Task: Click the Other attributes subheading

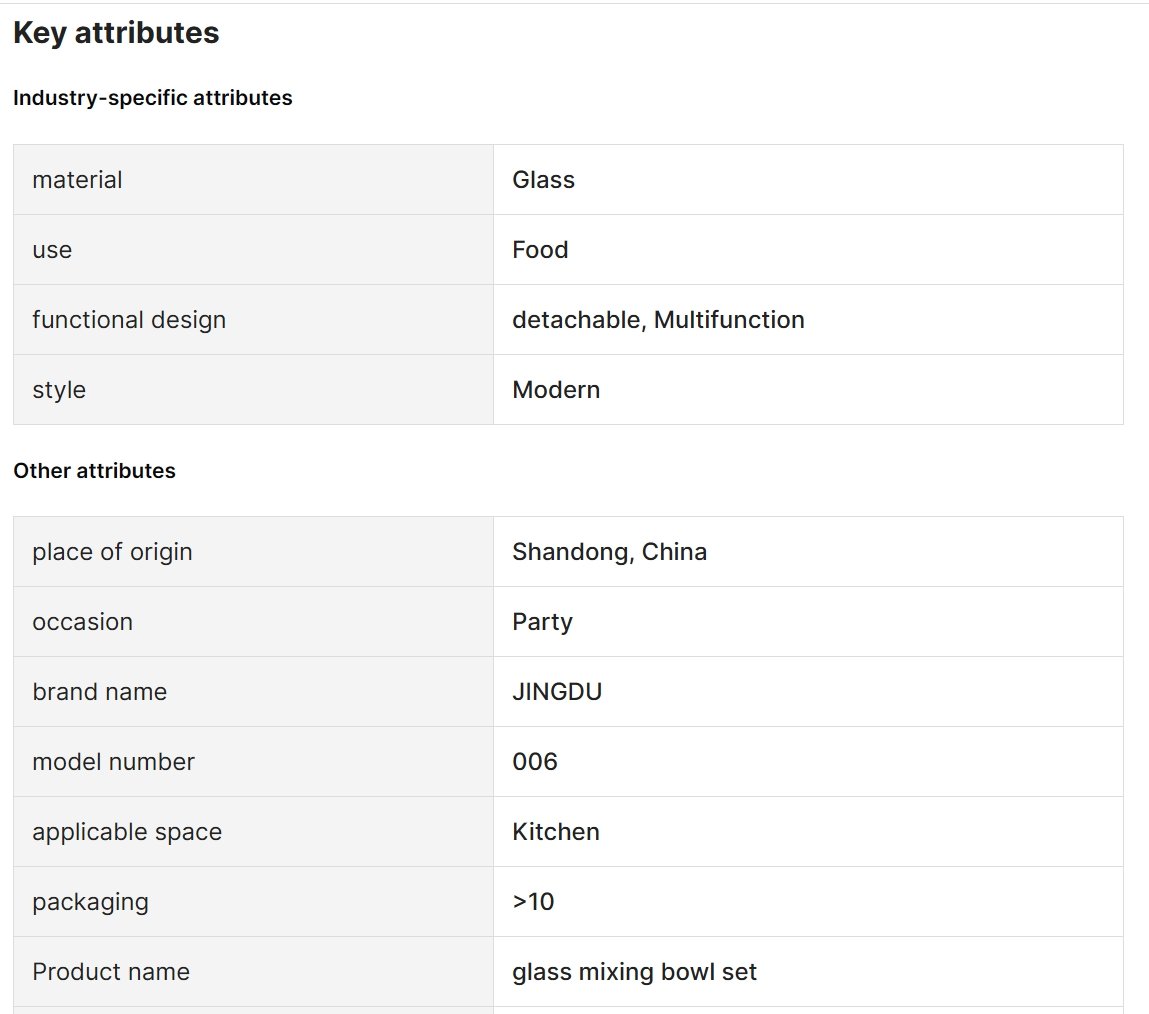Action: (x=95, y=470)
